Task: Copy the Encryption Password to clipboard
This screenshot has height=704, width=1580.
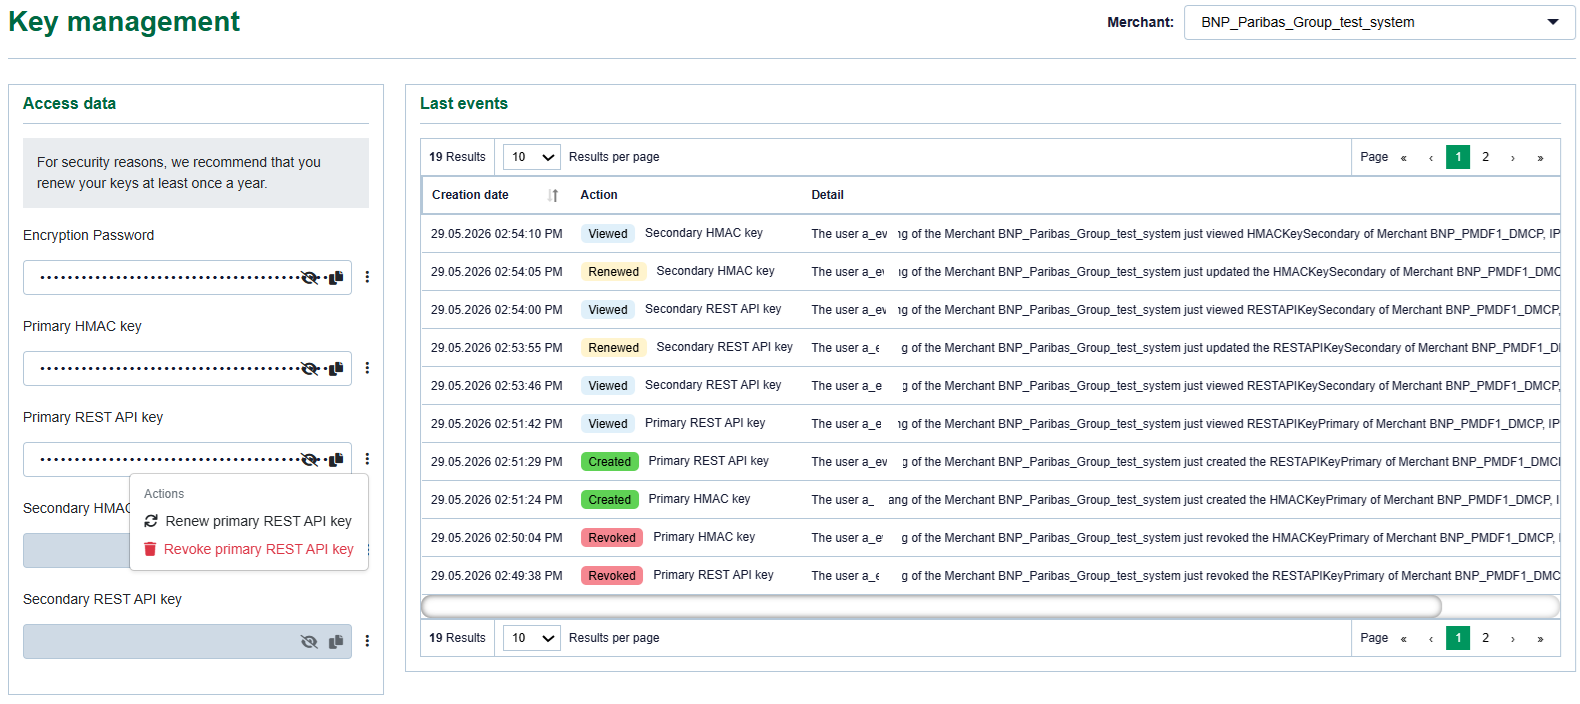Action: coord(336,278)
